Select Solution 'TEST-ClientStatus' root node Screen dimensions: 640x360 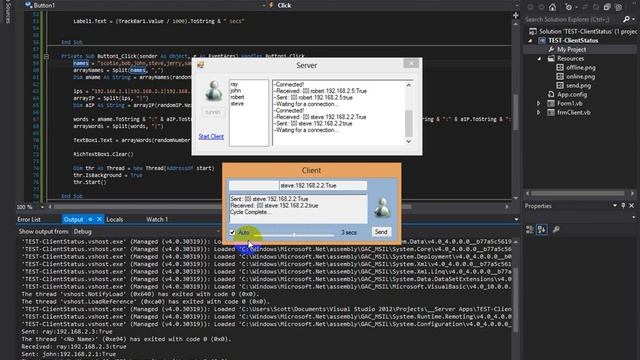pyautogui.click(x=588, y=31)
